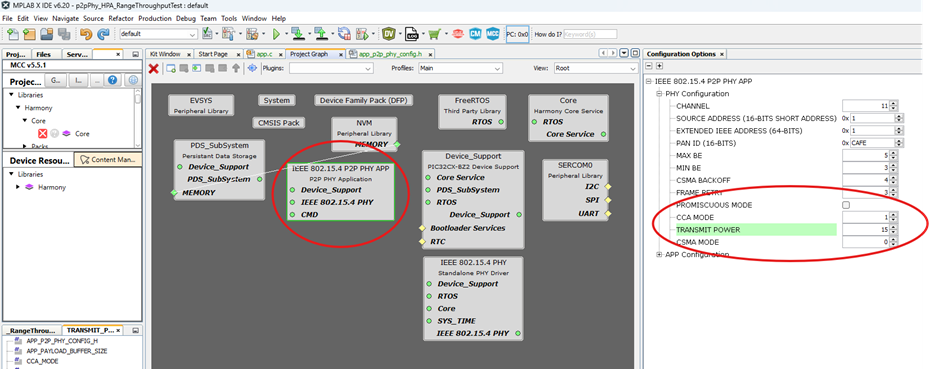Click the green Run Project play icon

point(276,34)
